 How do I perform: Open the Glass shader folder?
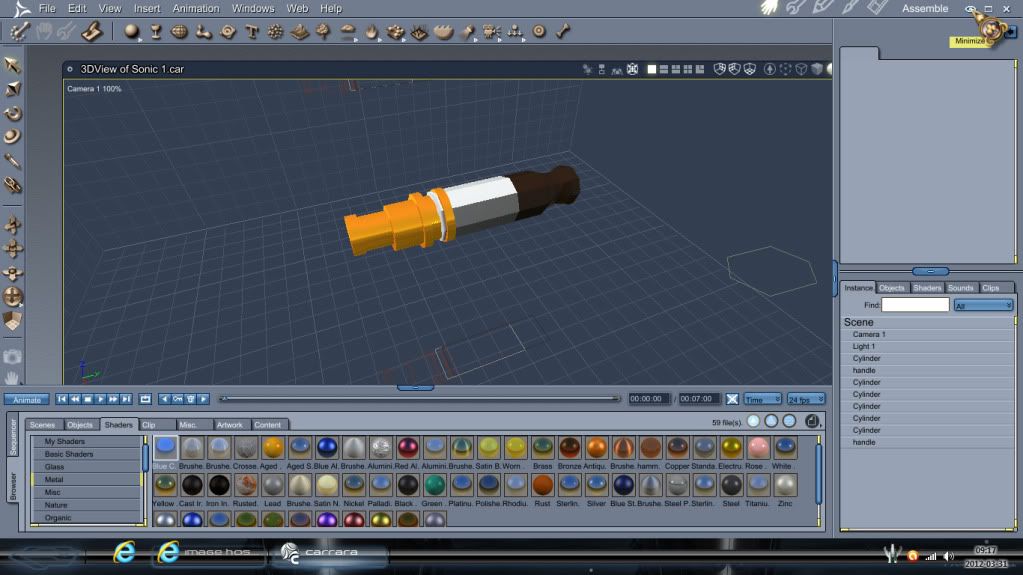coord(87,467)
